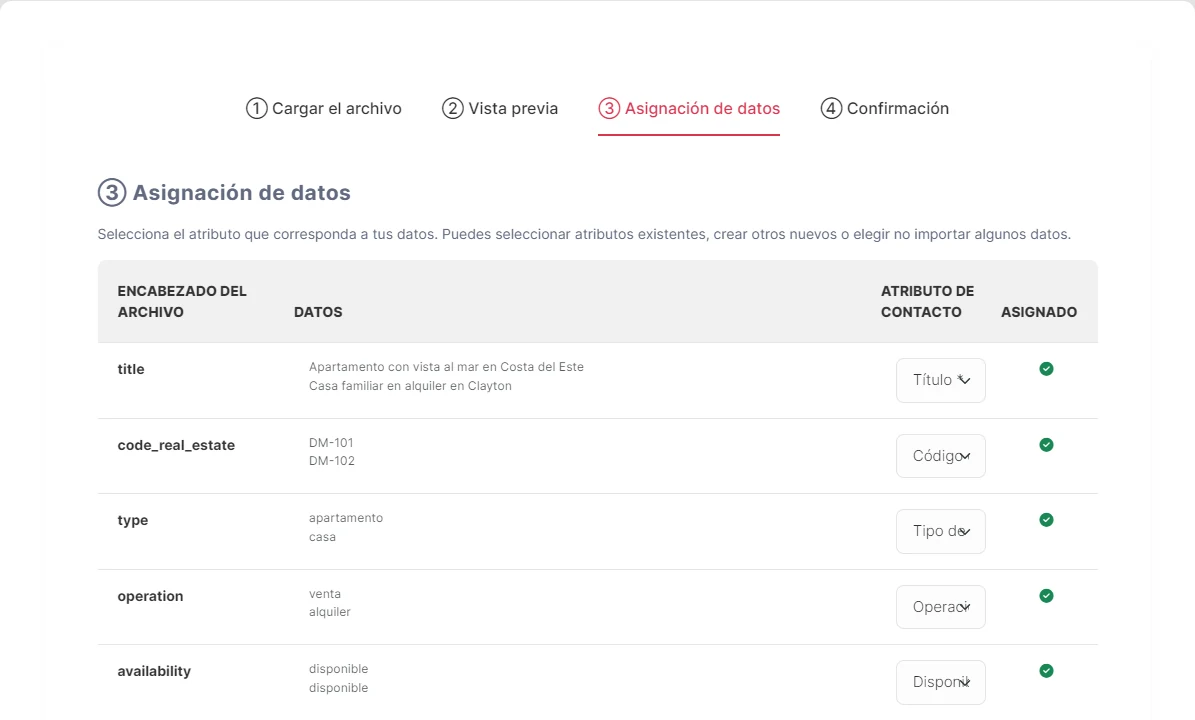Click the green checkmark in availability row
The image size is (1195, 720).
[1046, 670]
